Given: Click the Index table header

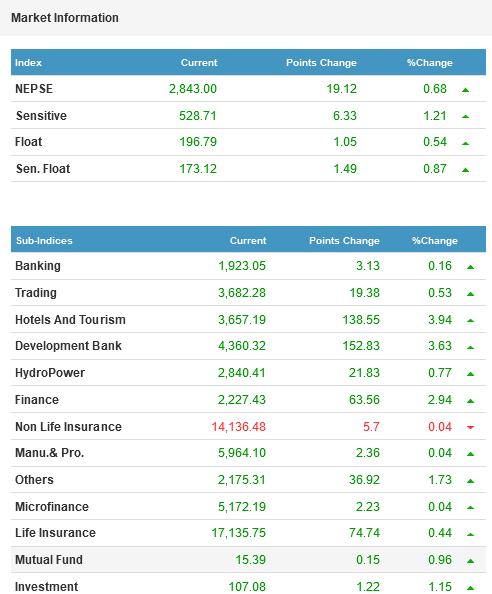Looking at the screenshot, I should click(x=28, y=63).
